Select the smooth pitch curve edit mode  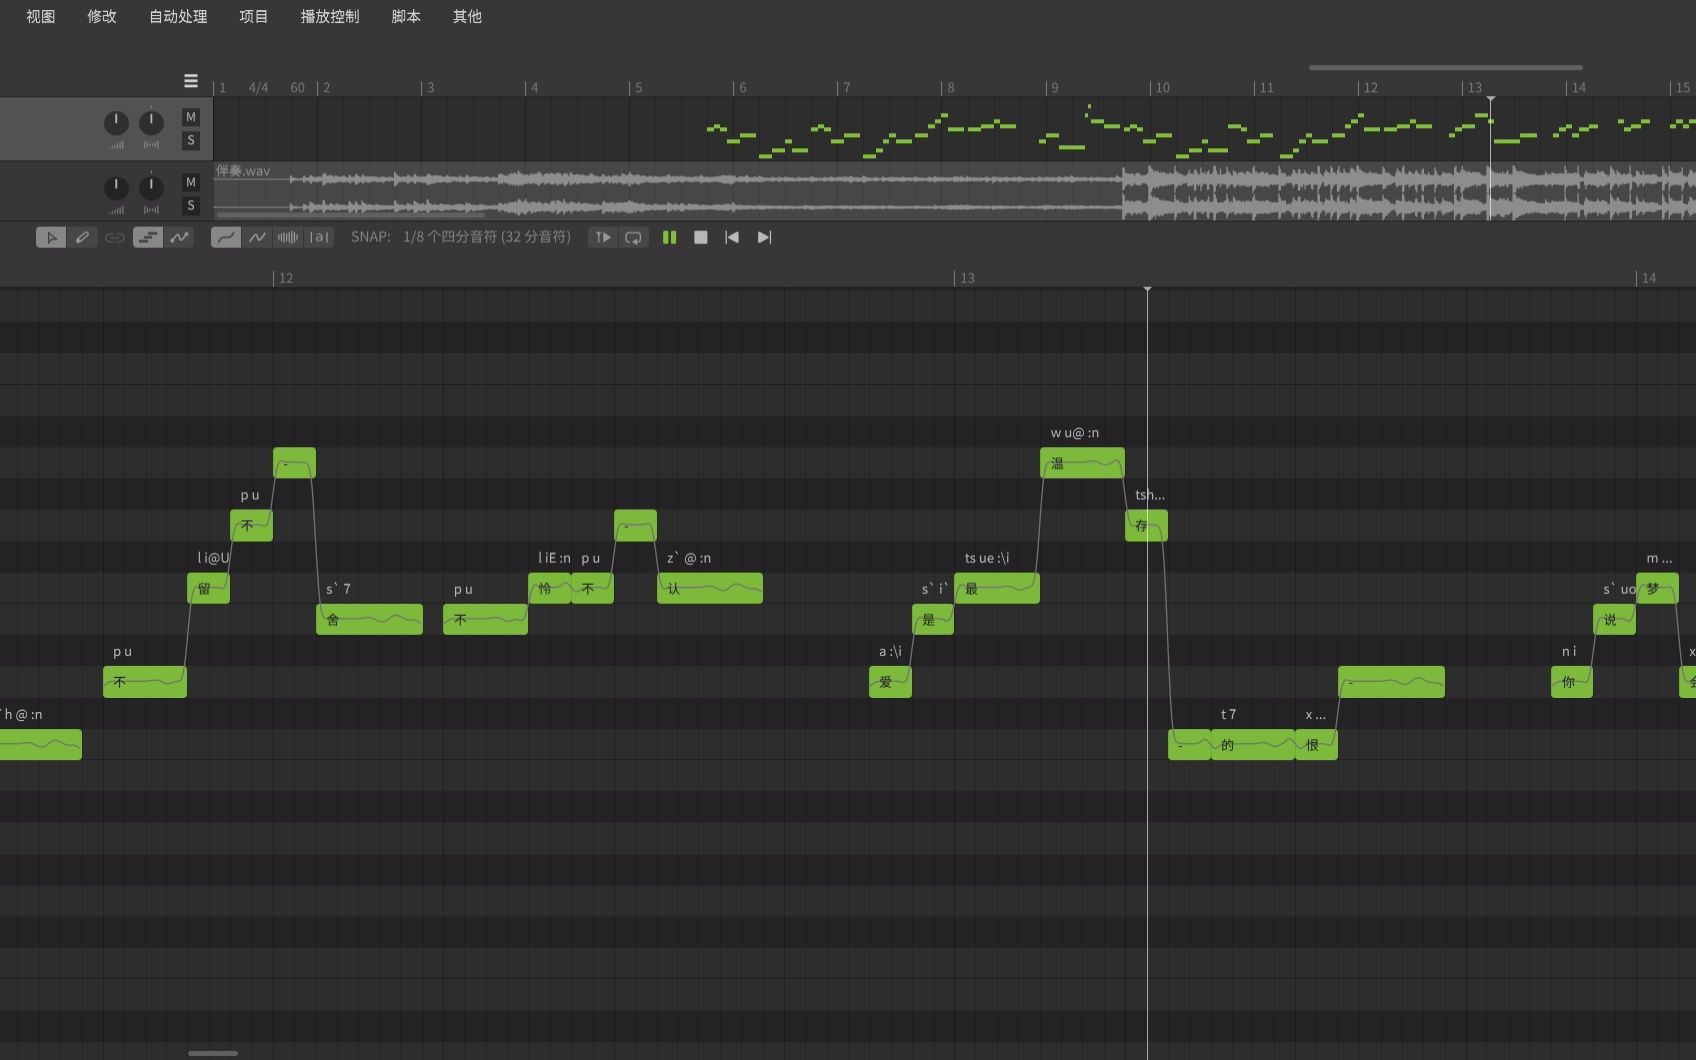226,237
